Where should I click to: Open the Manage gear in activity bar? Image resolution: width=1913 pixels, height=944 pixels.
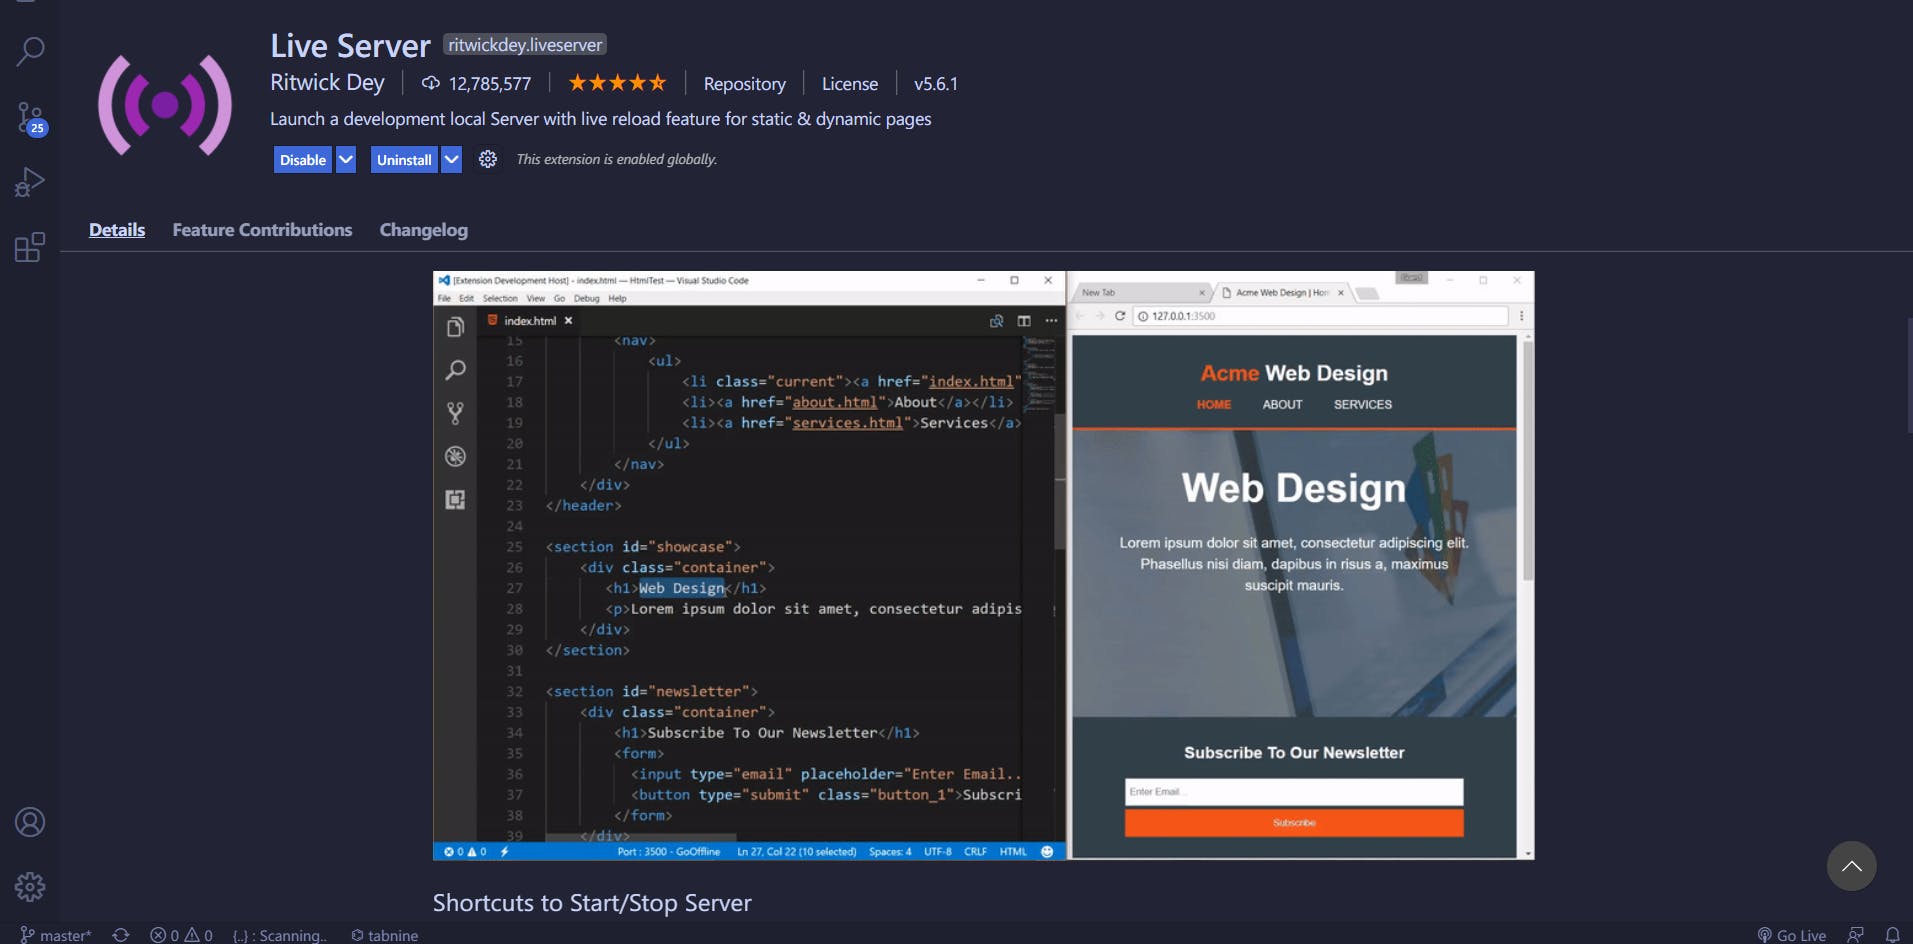tap(30, 886)
